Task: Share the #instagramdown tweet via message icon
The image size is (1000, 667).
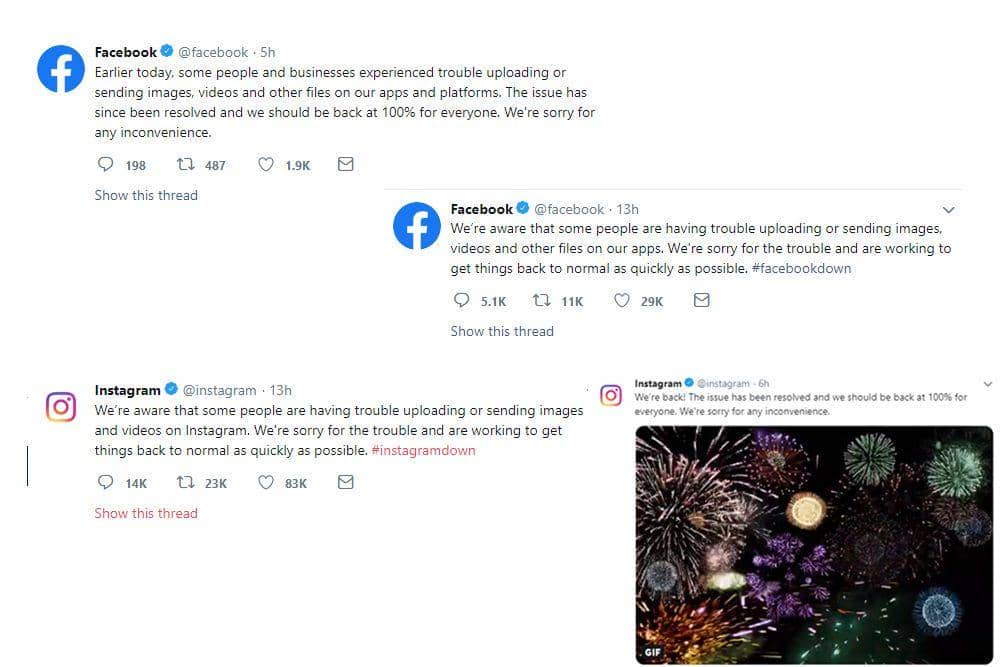Action: pos(346,482)
